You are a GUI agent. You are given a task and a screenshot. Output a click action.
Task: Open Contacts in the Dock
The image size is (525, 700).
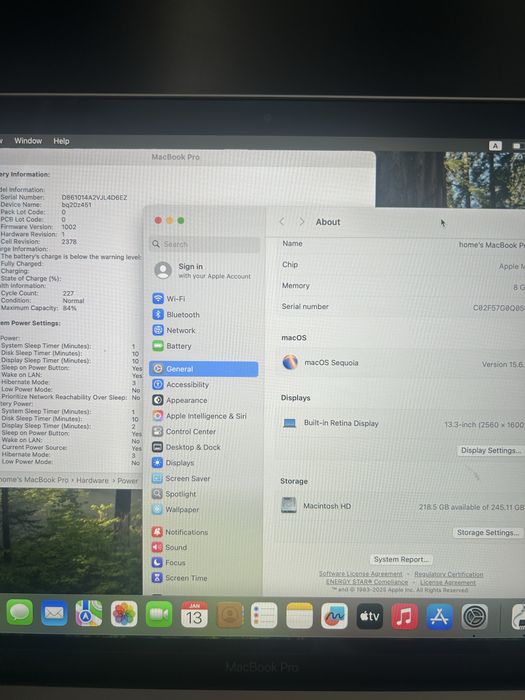click(229, 616)
